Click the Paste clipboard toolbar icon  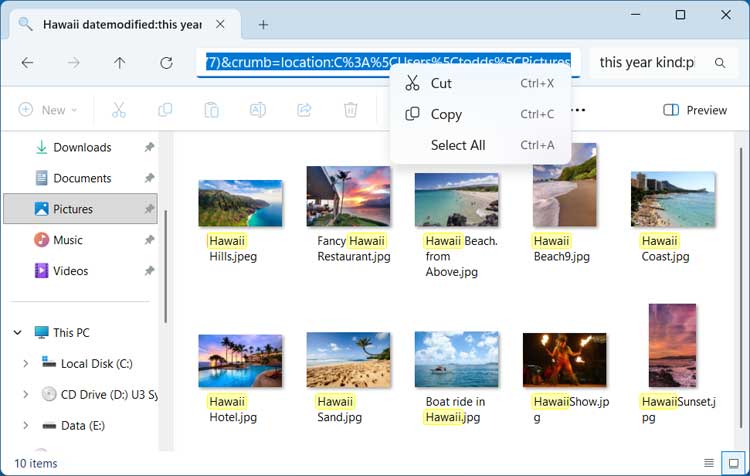[211, 110]
